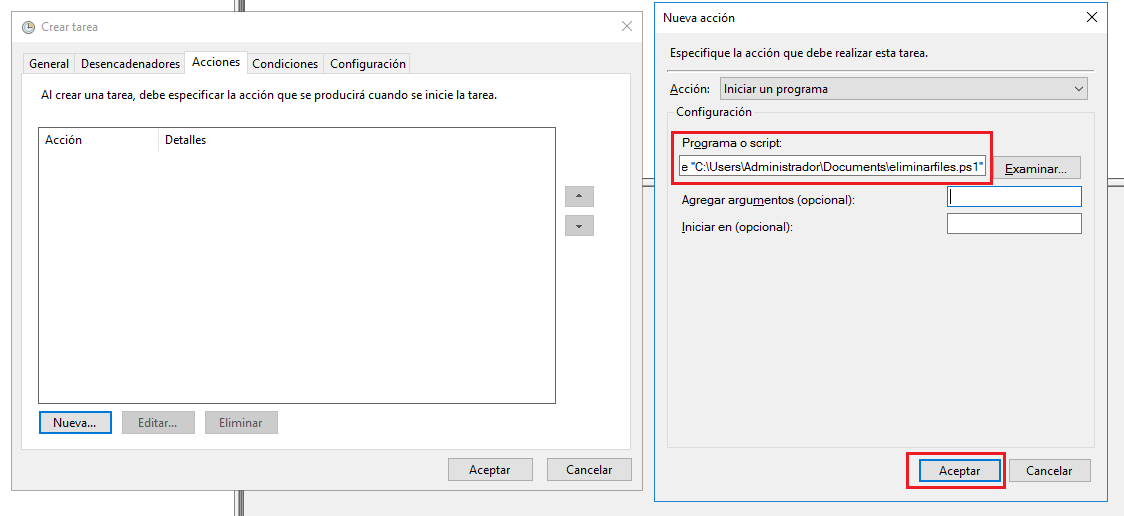Click the 'Programa o script:' label
The width and height of the screenshot is (1124, 516).
coord(731,143)
